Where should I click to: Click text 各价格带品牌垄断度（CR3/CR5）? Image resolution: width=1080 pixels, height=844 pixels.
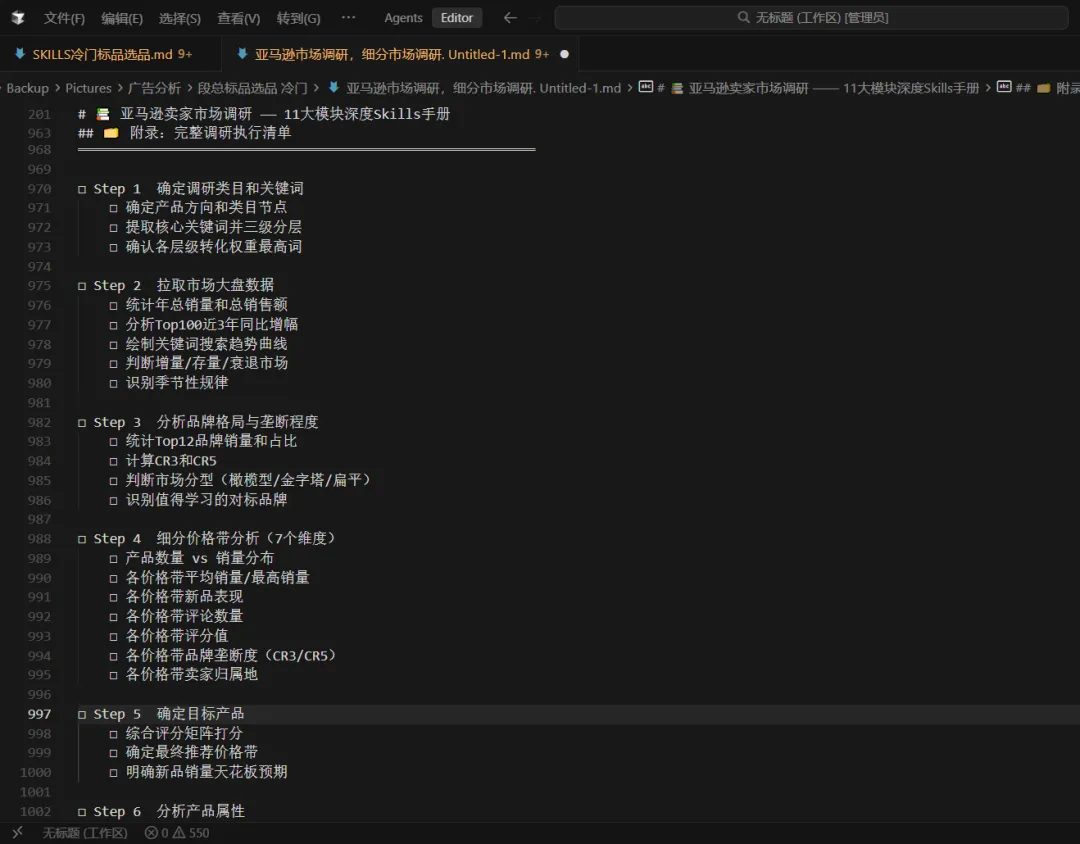click(231, 655)
